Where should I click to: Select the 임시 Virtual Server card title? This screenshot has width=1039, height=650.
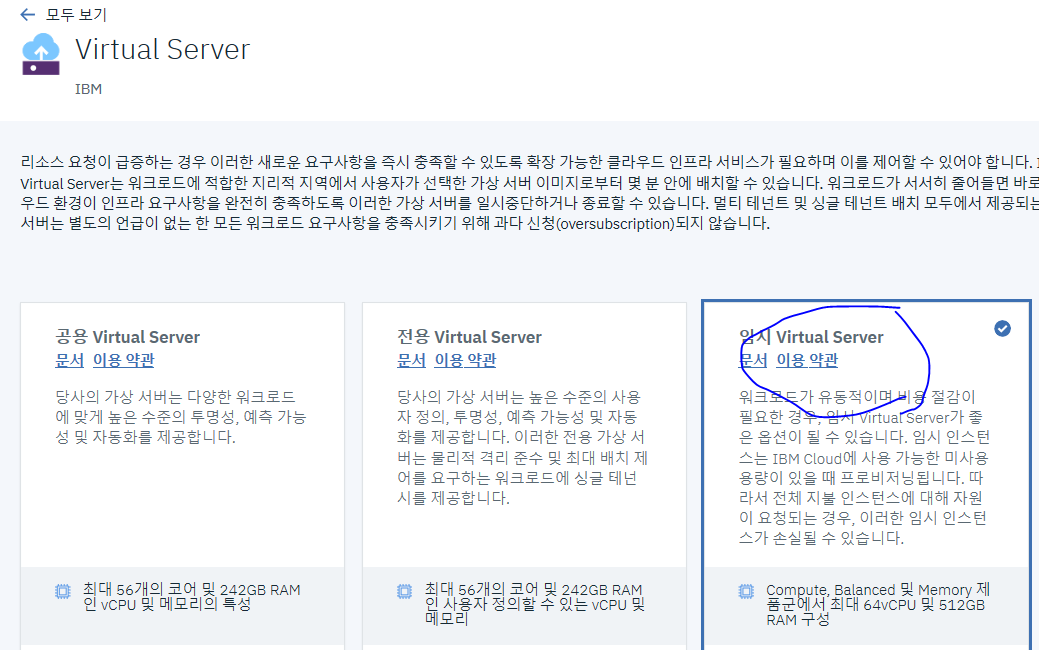[x=811, y=337]
